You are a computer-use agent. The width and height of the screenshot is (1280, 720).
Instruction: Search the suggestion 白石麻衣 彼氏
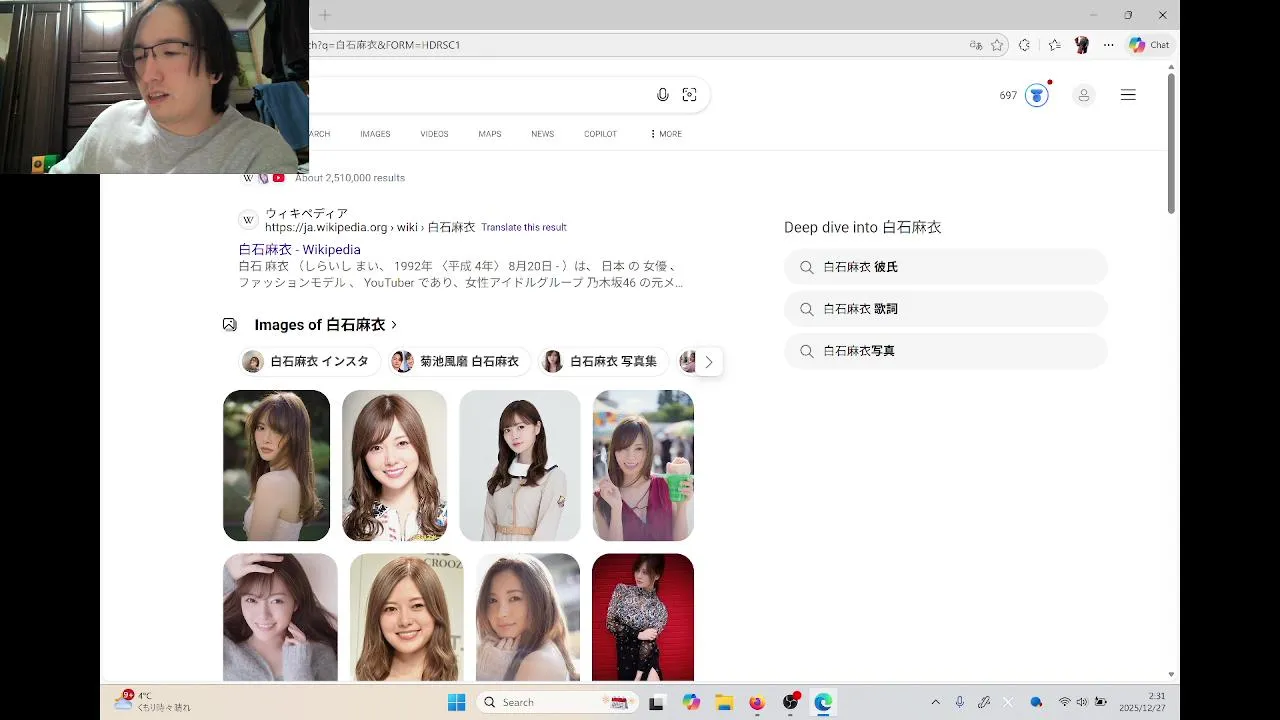point(945,267)
